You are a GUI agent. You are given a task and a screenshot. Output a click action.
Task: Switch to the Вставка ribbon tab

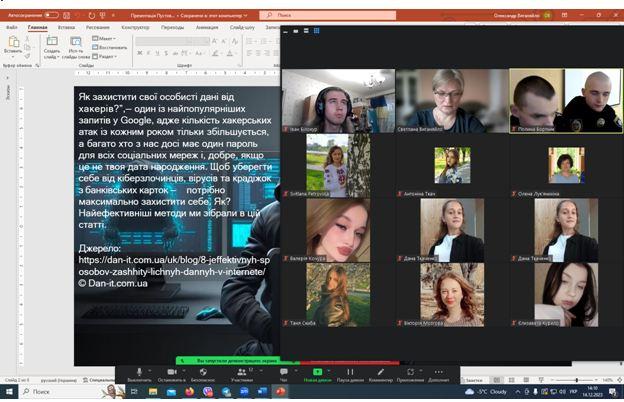pyautogui.click(x=66, y=27)
